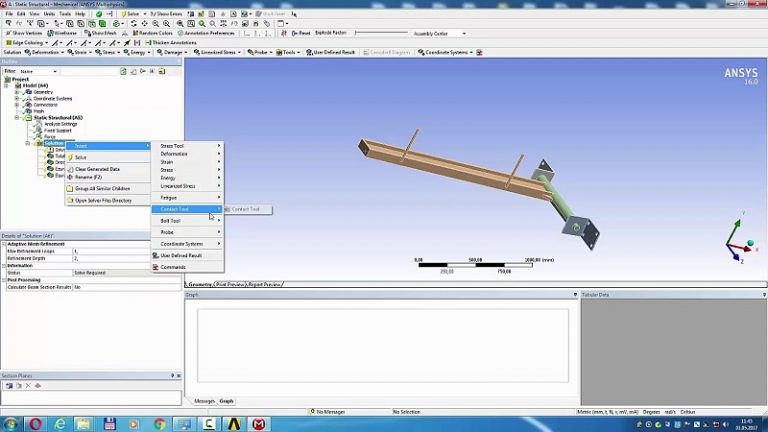Open the View menu
This screenshot has width=768, height=432.
tap(35, 14)
